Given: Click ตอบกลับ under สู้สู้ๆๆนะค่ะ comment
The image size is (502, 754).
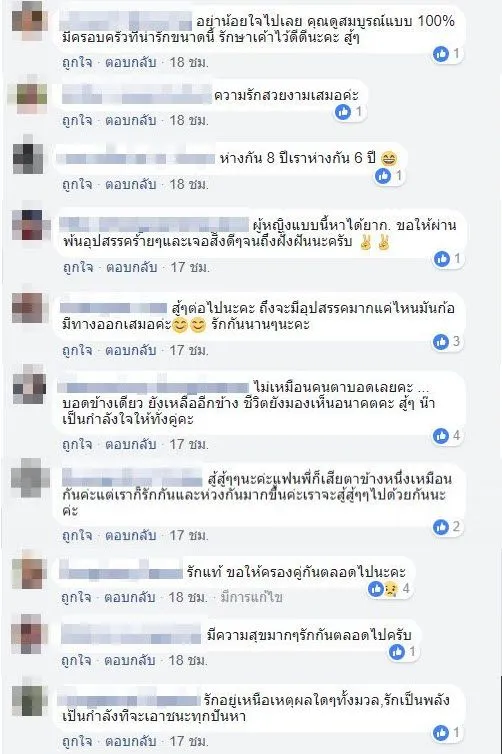Looking at the screenshot, I should pos(131,535).
